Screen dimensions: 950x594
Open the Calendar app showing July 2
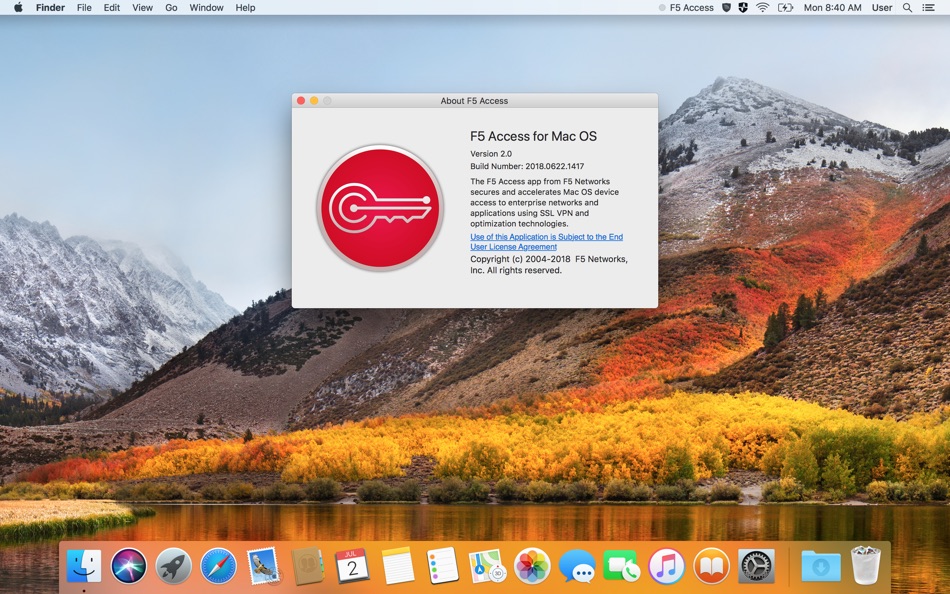click(x=350, y=565)
